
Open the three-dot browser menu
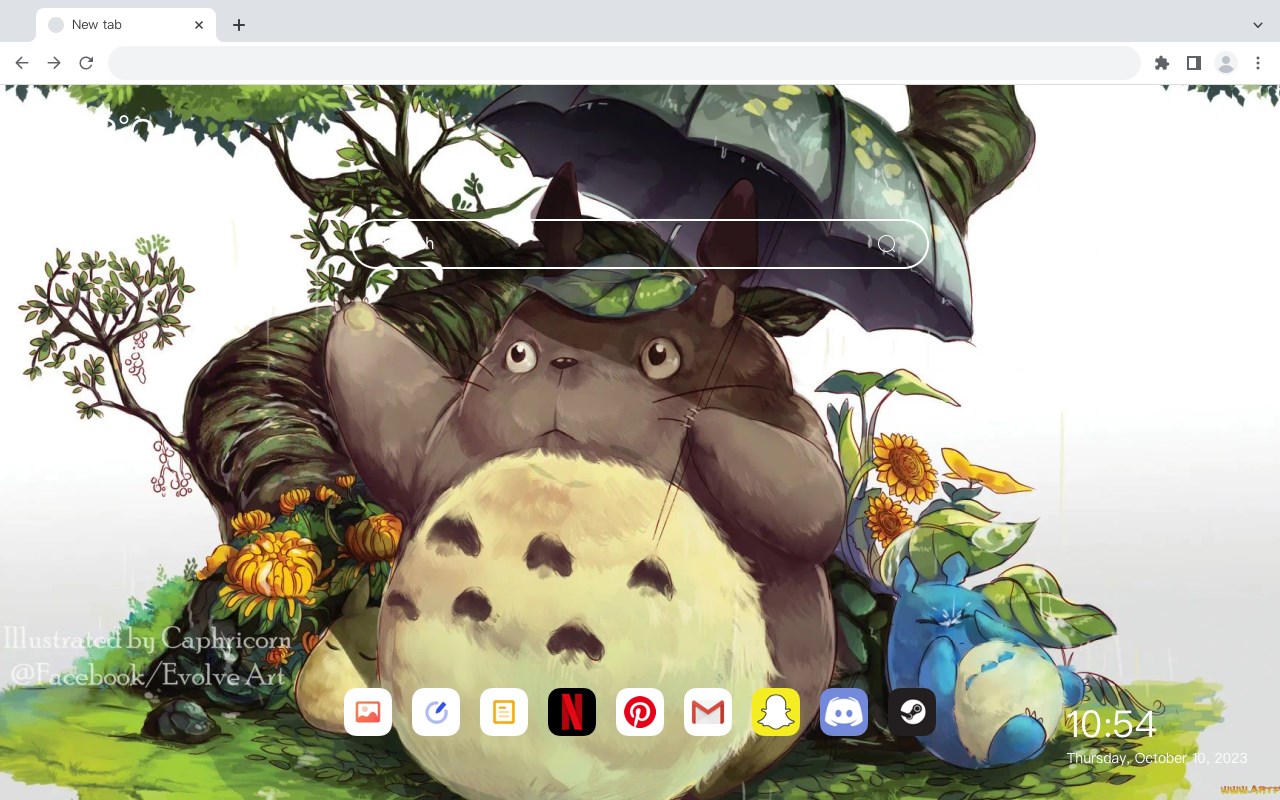click(x=1258, y=63)
